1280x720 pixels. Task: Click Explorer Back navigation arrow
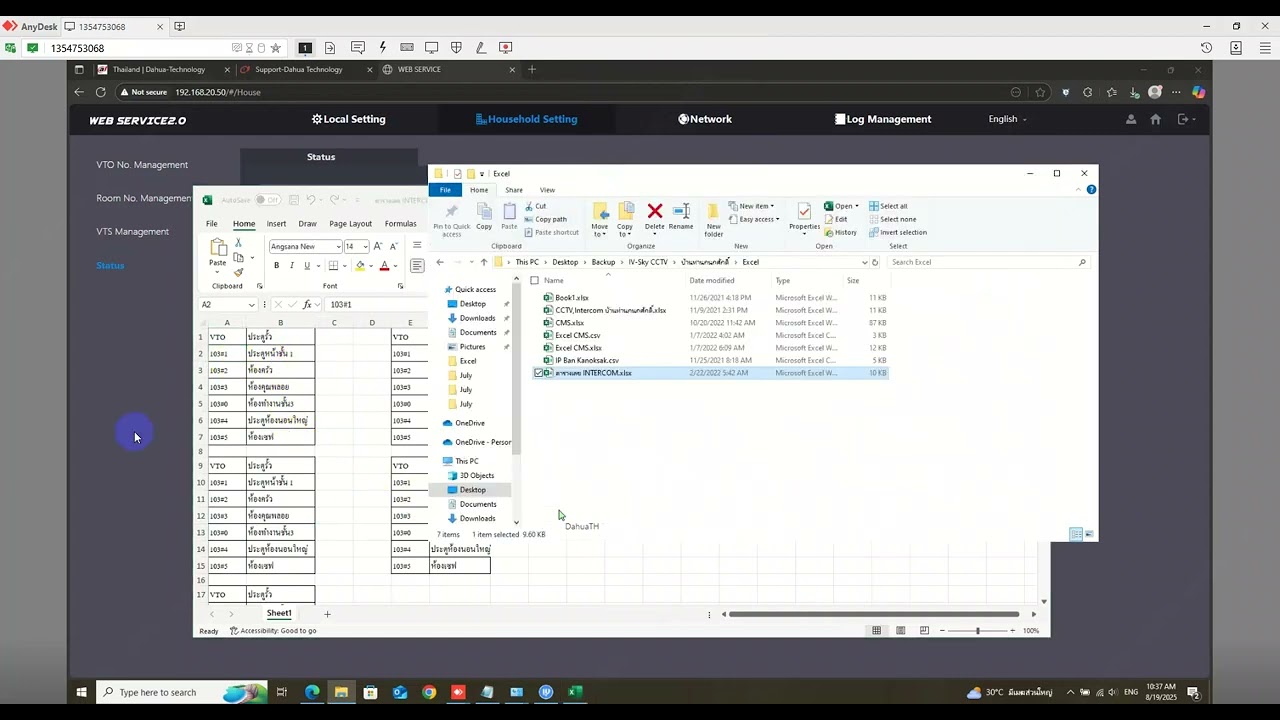pos(440,262)
